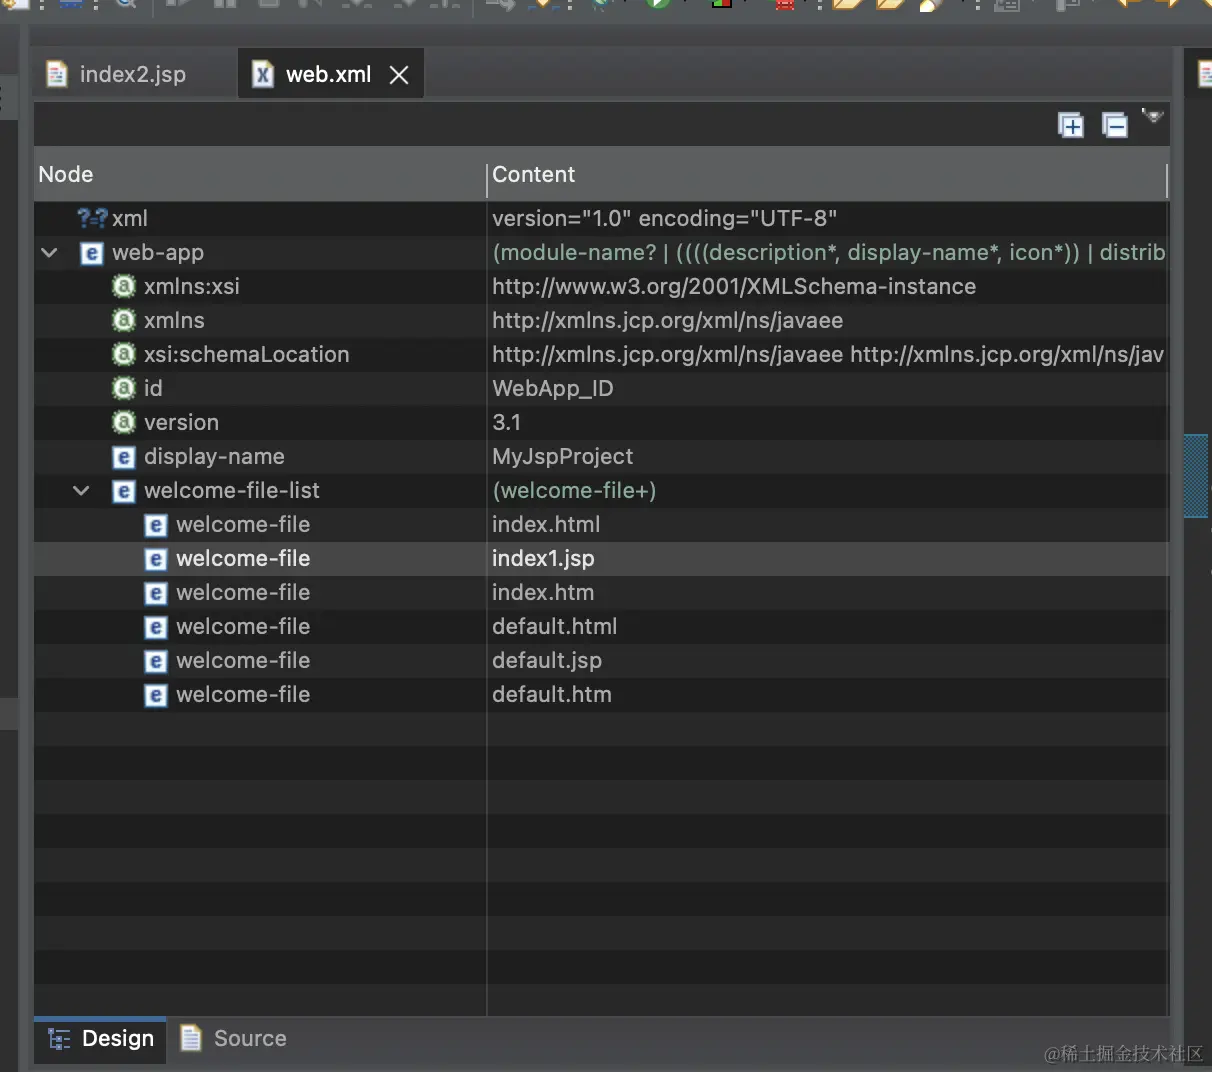Close the web.xml editor tab
Image resolution: width=1212 pixels, height=1072 pixels.
click(399, 75)
